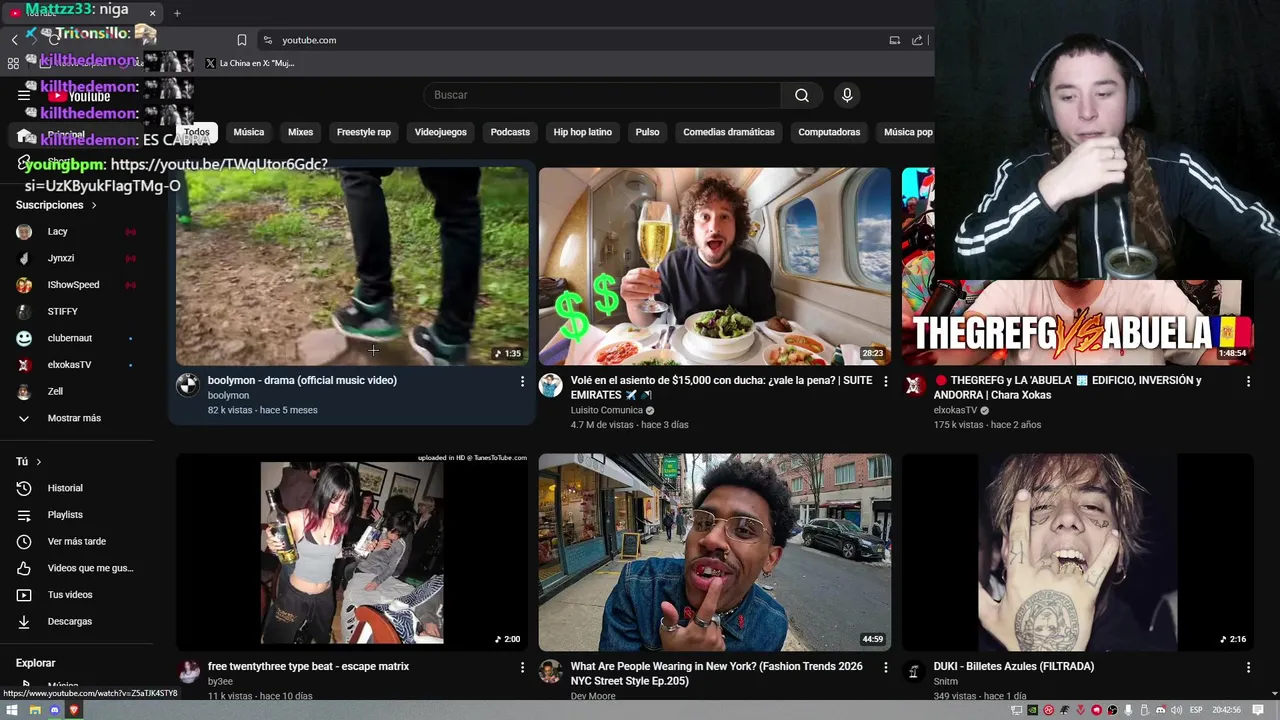Select the Hip hop latino chip
This screenshot has width=1280, height=720.
[583, 132]
